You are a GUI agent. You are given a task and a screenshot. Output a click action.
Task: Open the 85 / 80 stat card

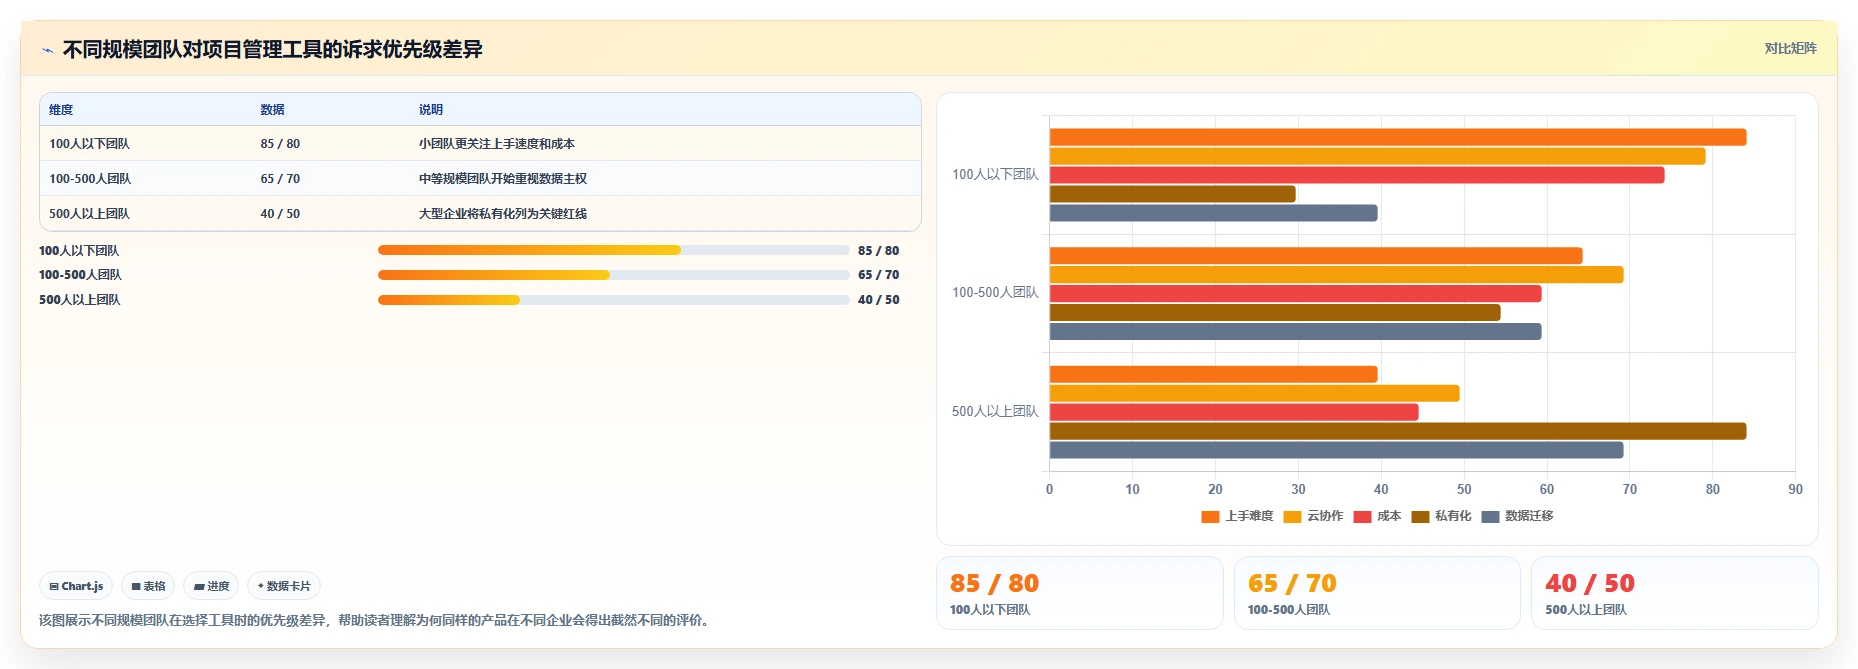1079,593
